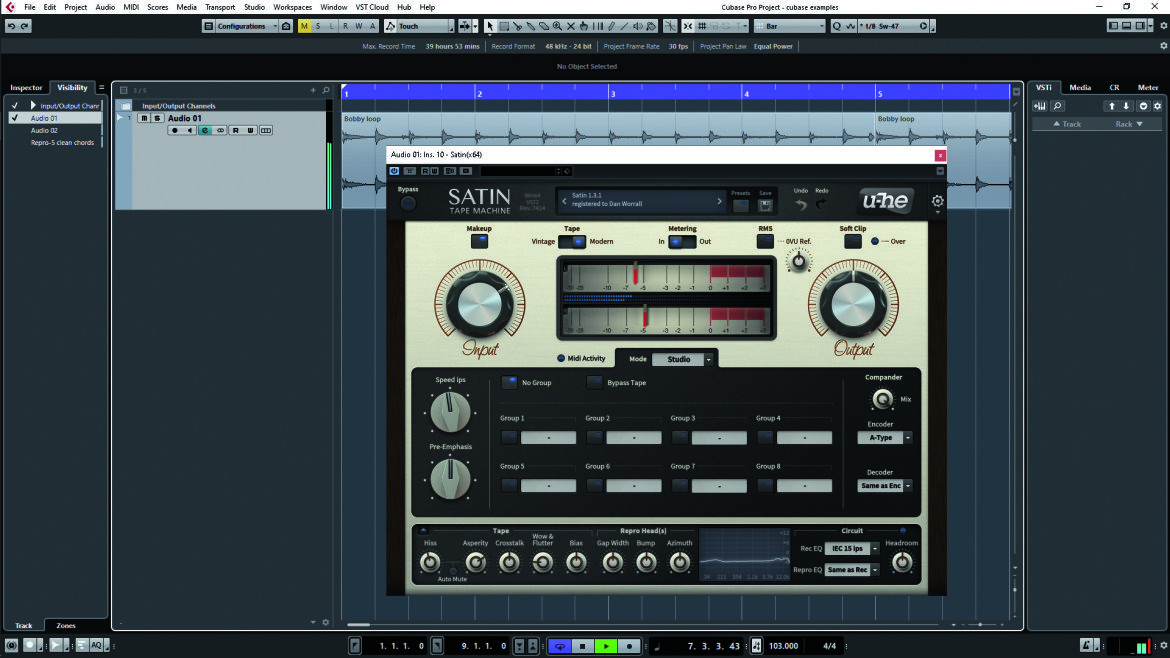Open the Repro EQ Same as Rec dropdown
The image size is (1170, 658).
[x=852, y=570]
